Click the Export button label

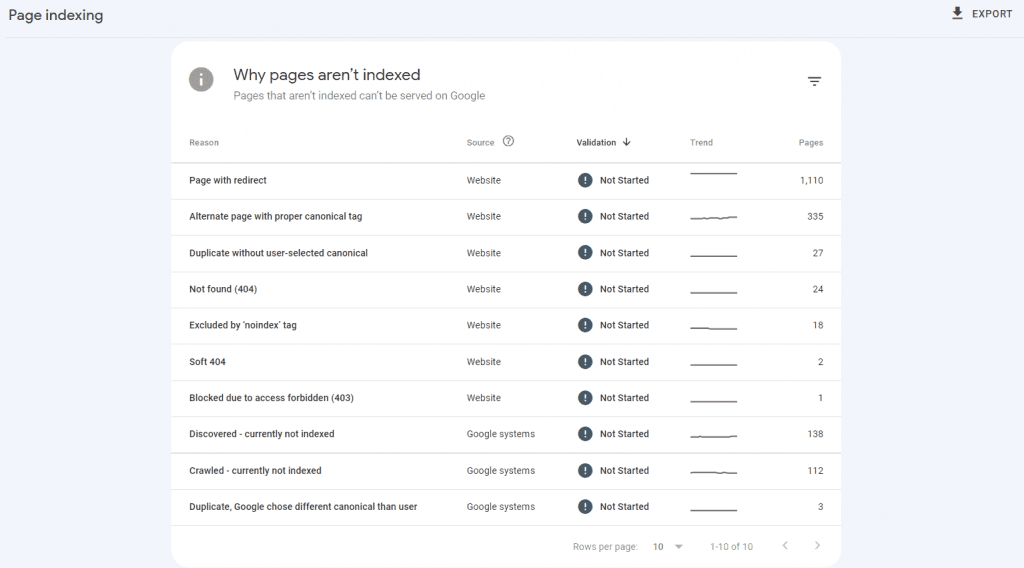pos(992,14)
